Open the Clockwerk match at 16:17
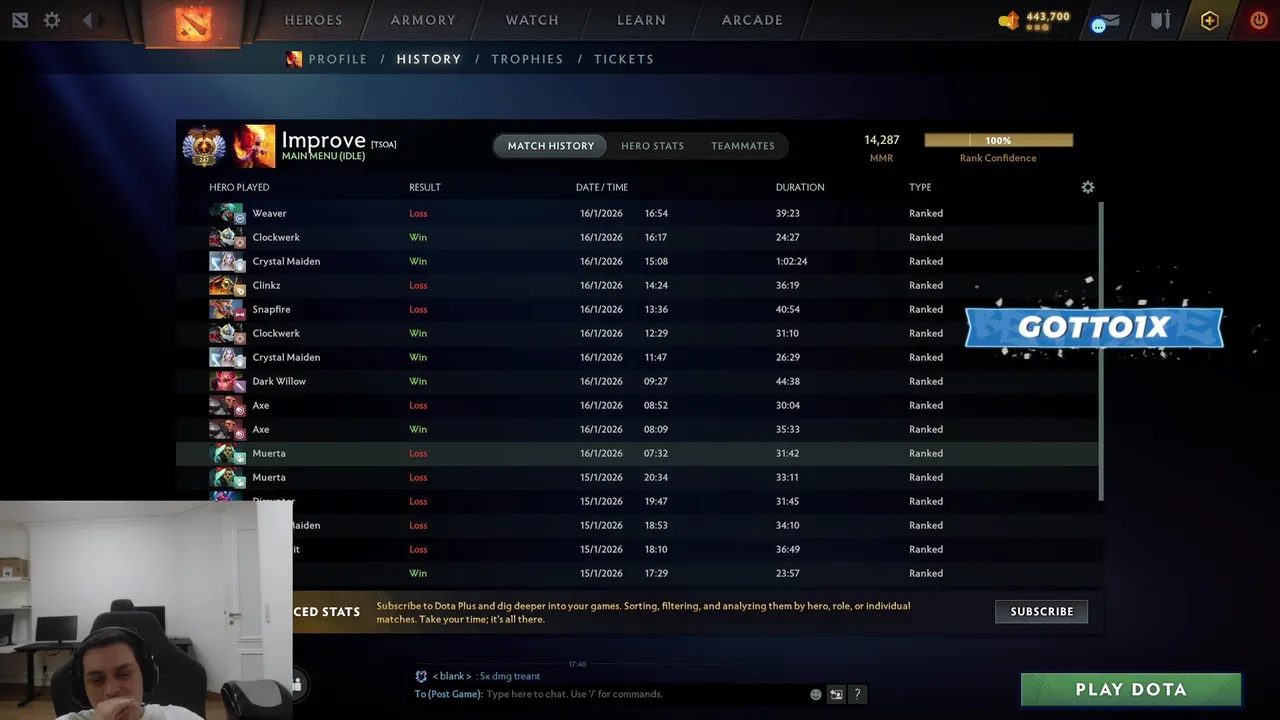This screenshot has width=1280, height=720. tap(638, 237)
